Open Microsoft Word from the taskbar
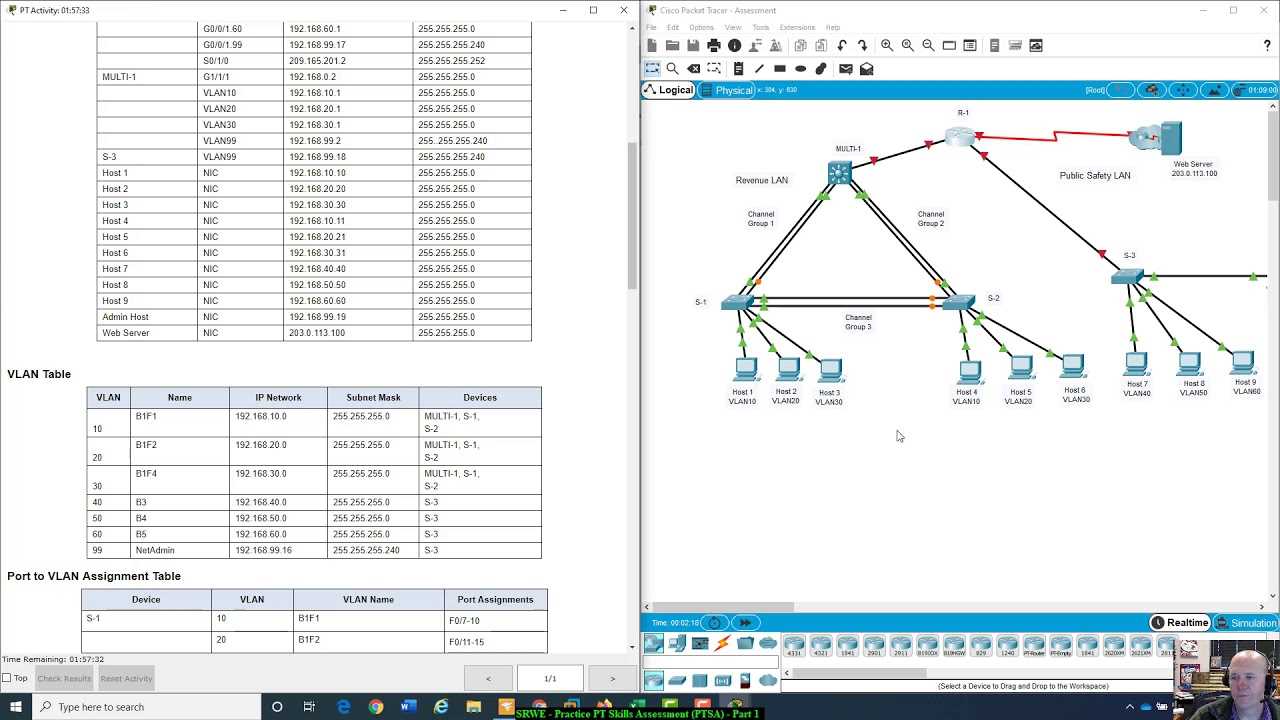 pos(408,707)
